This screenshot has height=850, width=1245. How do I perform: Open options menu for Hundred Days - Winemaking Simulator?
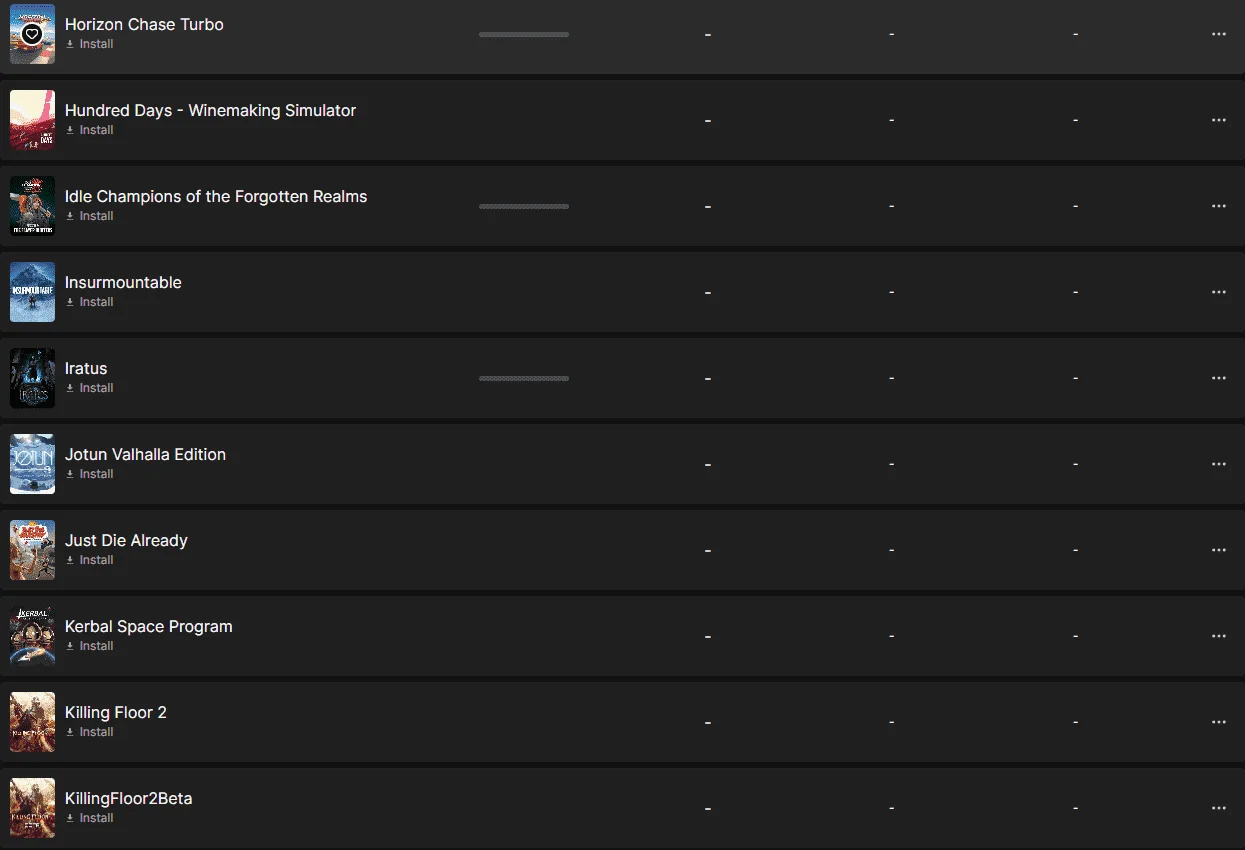click(x=1218, y=120)
